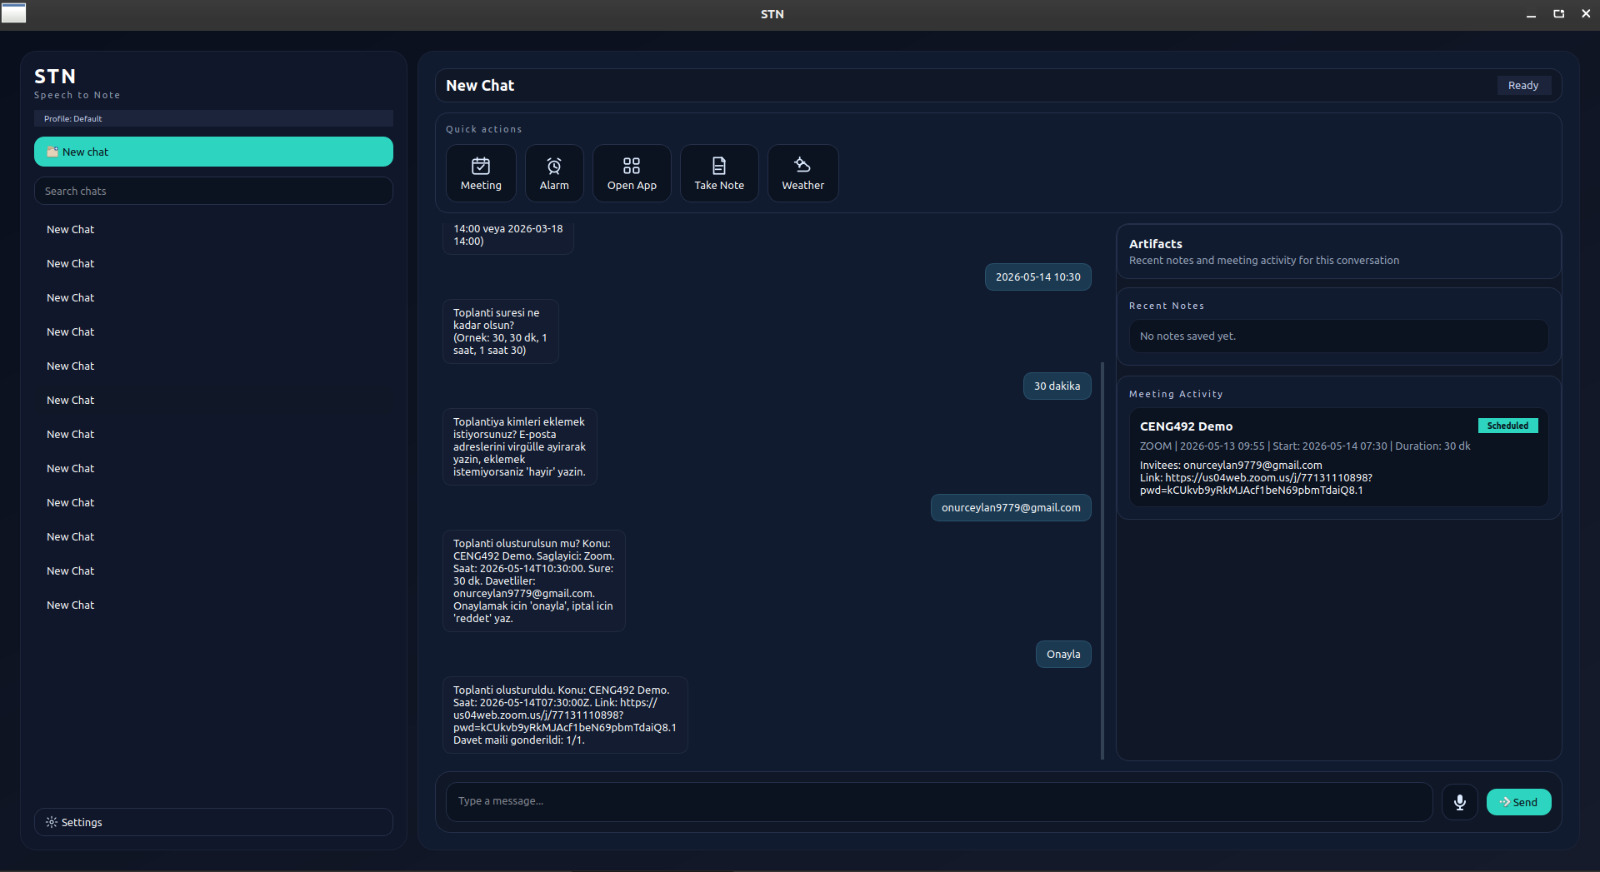Focus the Type a message box

(x=939, y=801)
